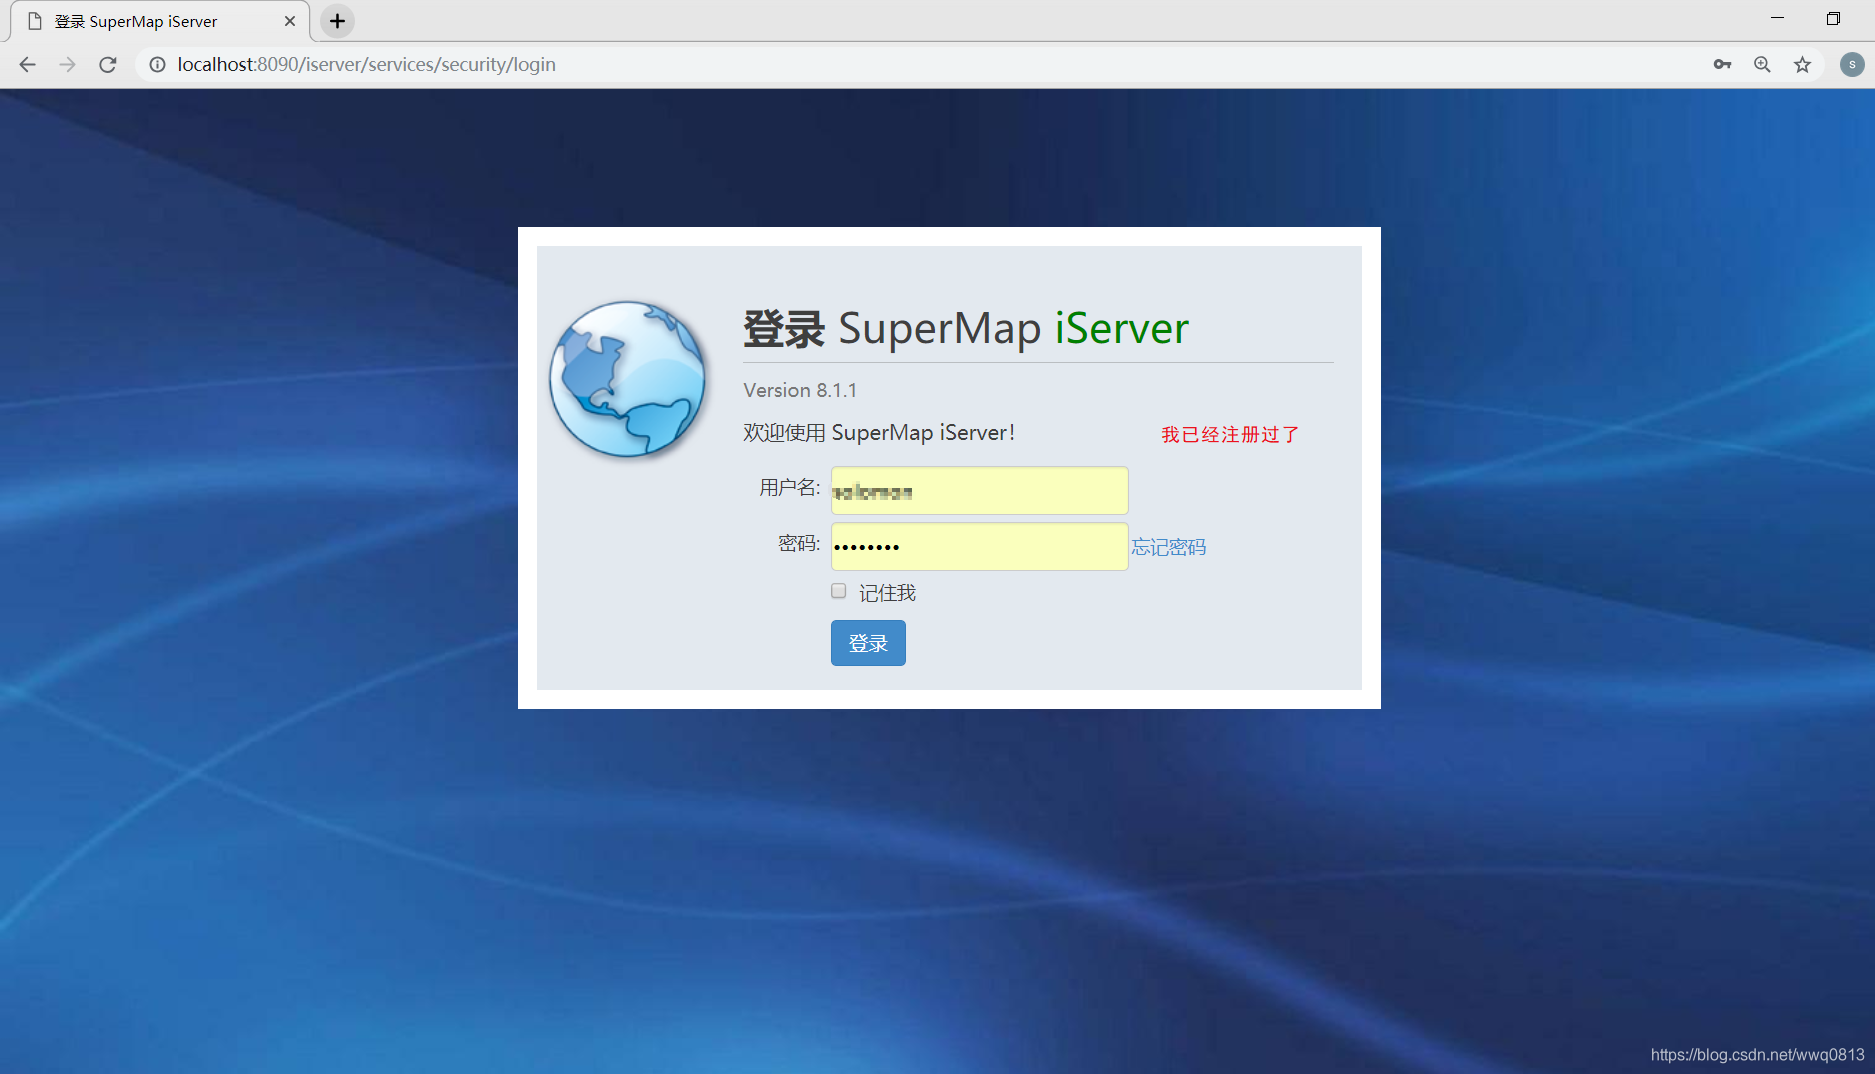Check the 记住我 checkbox
This screenshot has height=1074, width=1875.
tap(839, 591)
